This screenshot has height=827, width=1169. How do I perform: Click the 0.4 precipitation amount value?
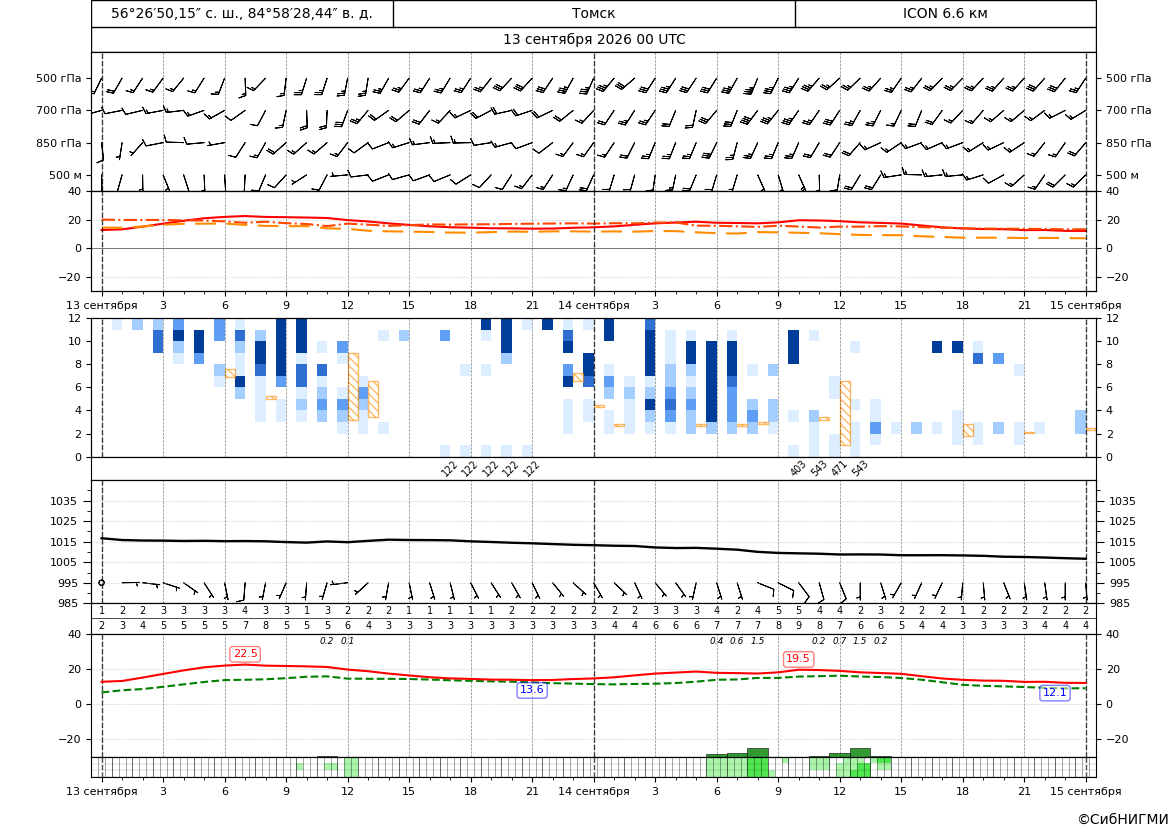716,641
